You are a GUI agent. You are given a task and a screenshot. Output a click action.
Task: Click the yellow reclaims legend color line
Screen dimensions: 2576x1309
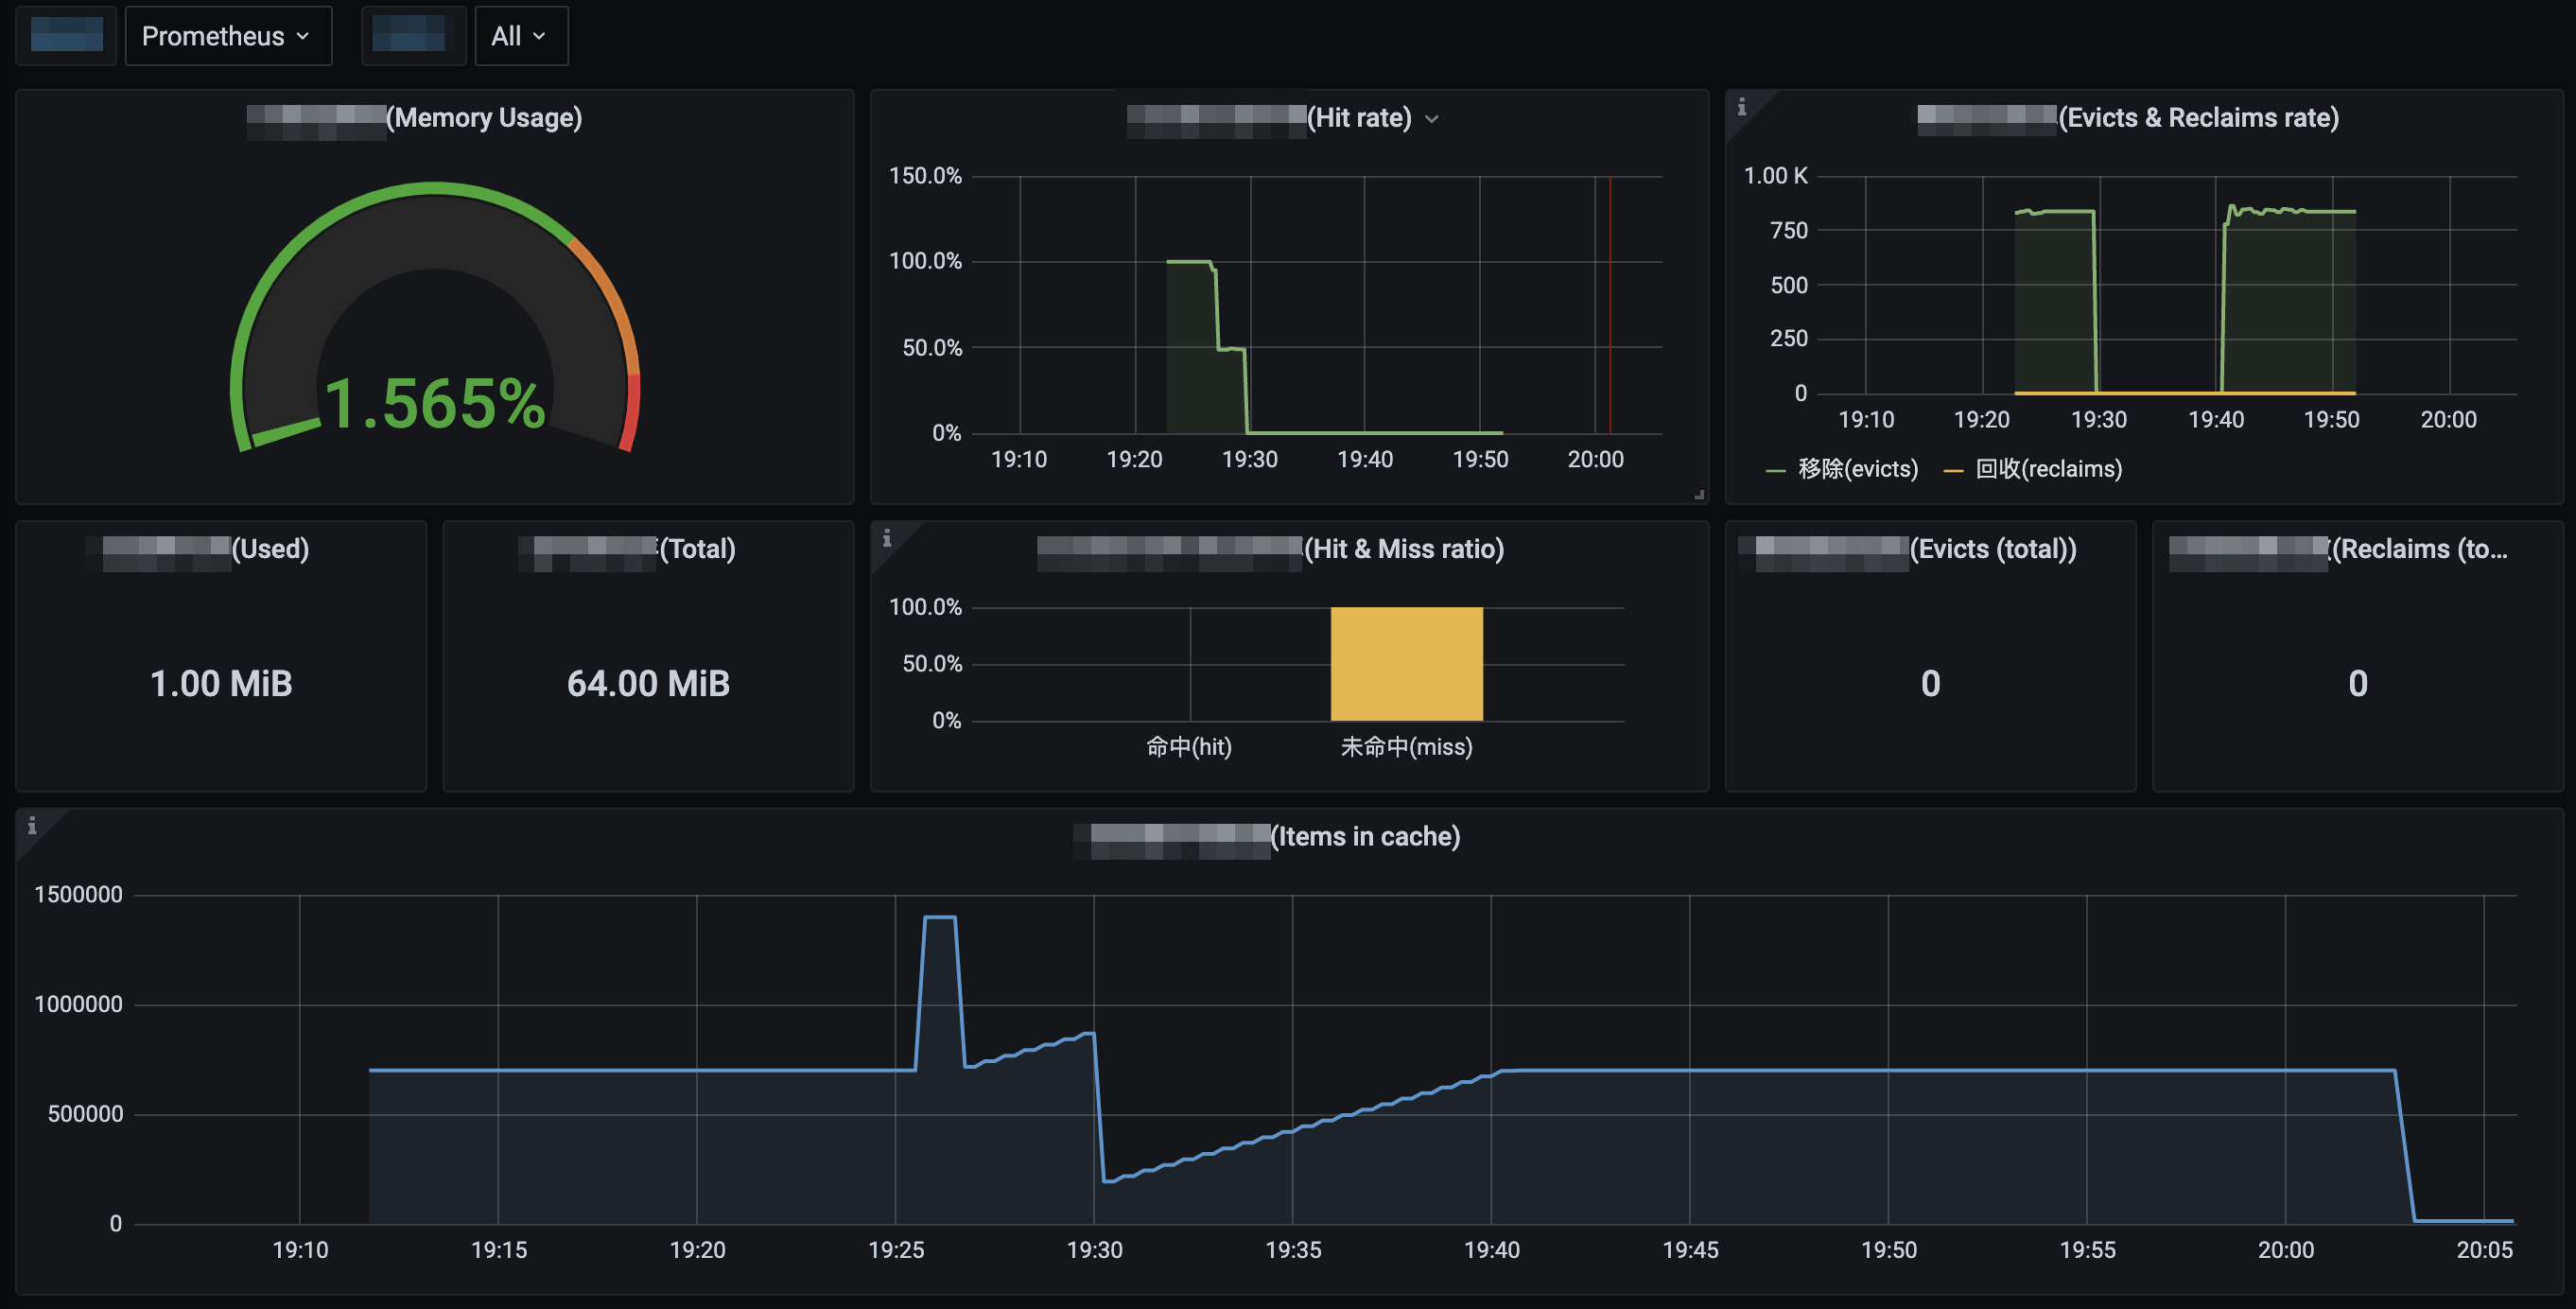(x=1953, y=470)
